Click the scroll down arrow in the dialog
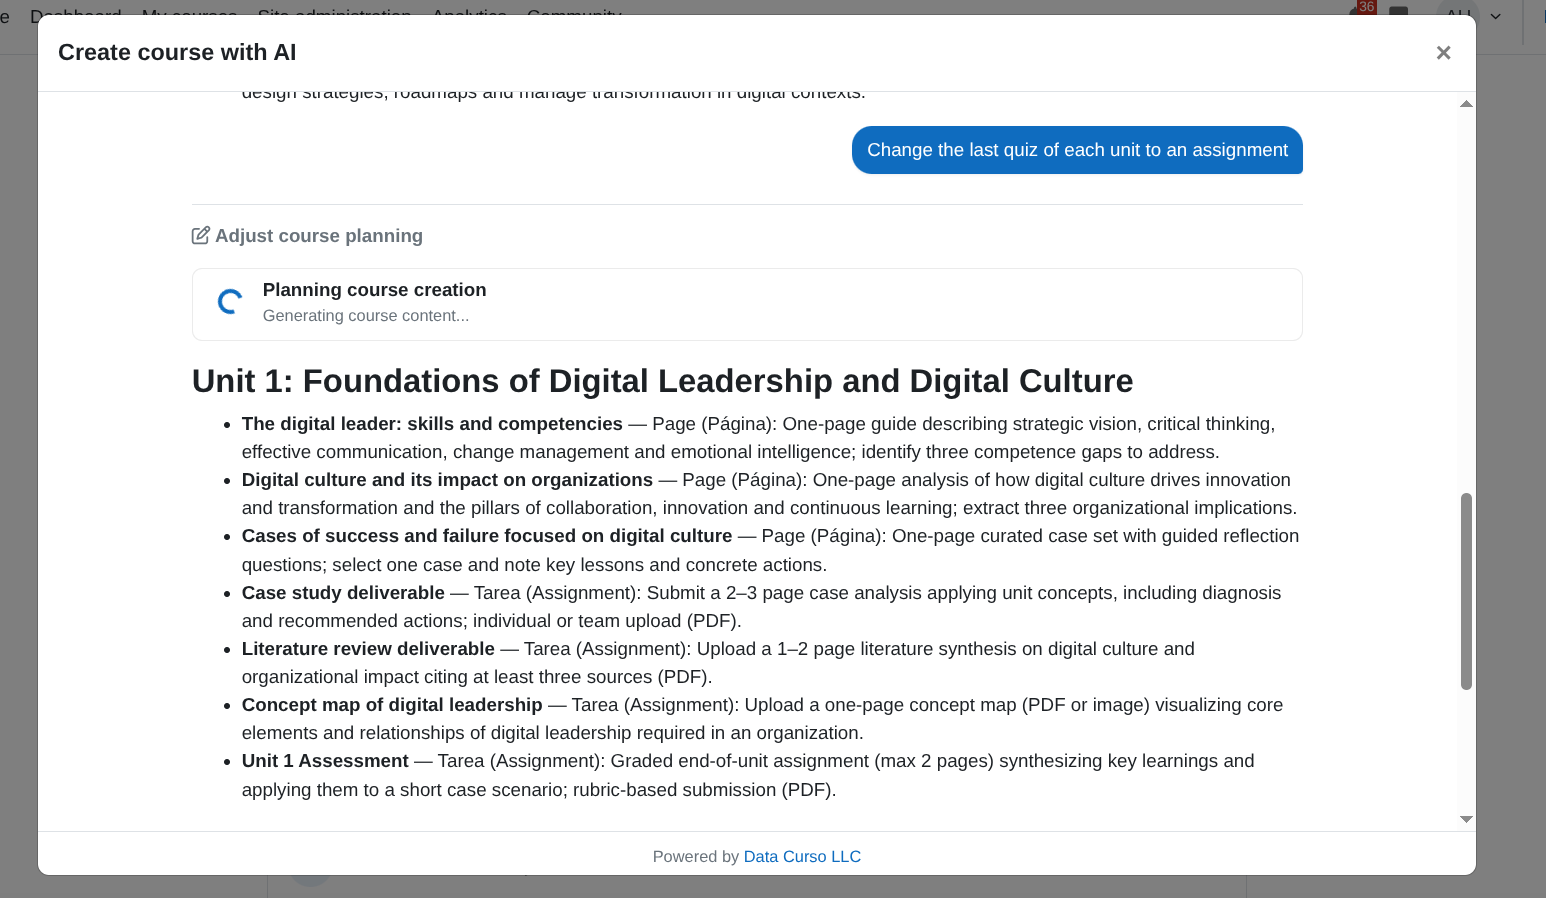 click(x=1466, y=819)
